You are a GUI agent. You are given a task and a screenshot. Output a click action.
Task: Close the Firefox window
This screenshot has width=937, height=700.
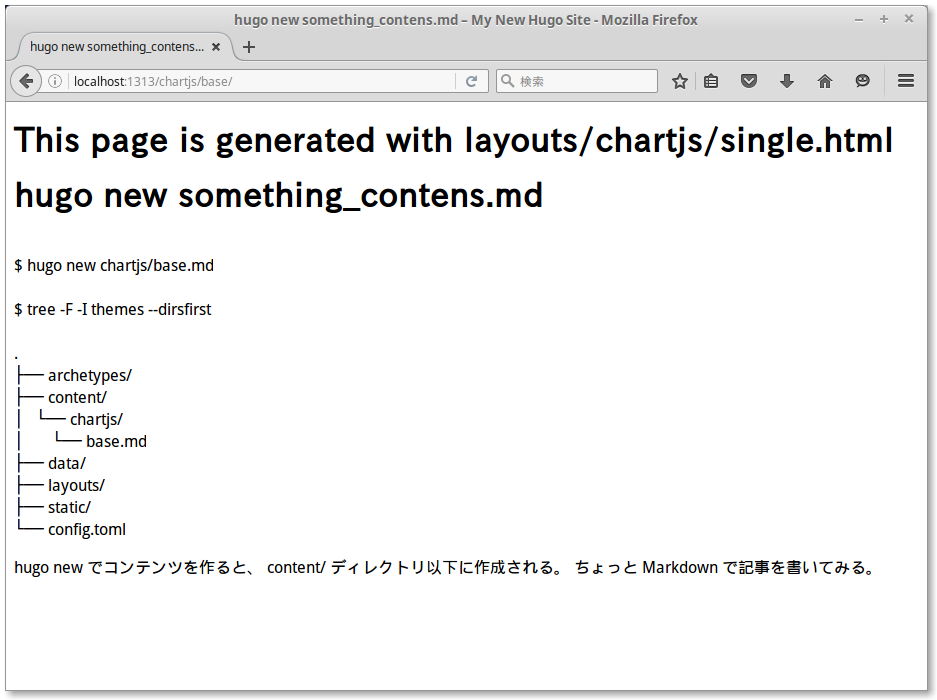click(909, 19)
